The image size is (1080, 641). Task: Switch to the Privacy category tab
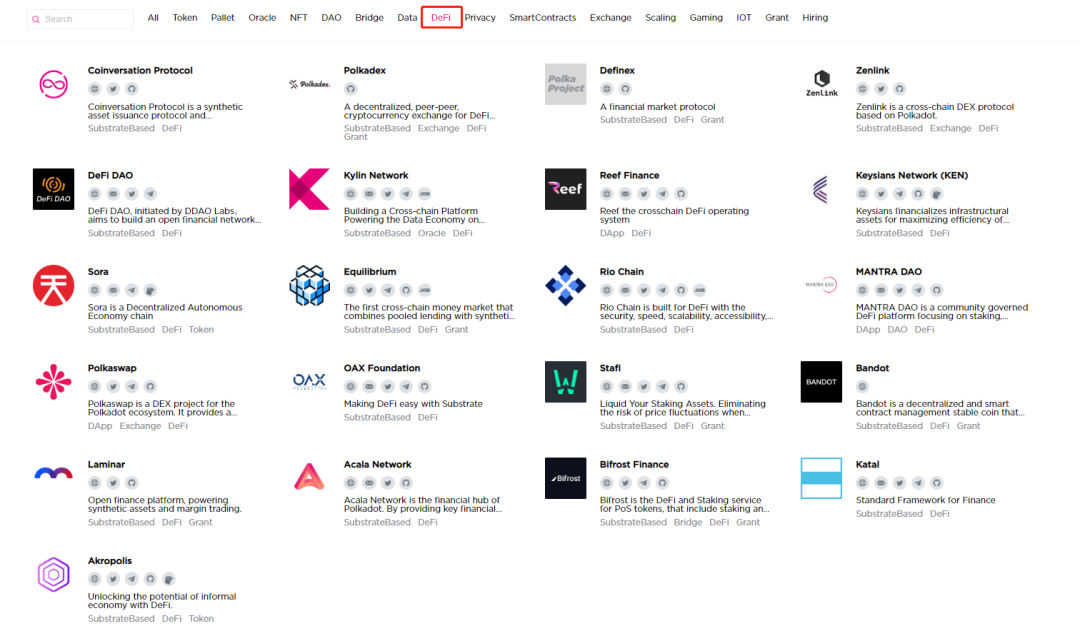click(480, 18)
